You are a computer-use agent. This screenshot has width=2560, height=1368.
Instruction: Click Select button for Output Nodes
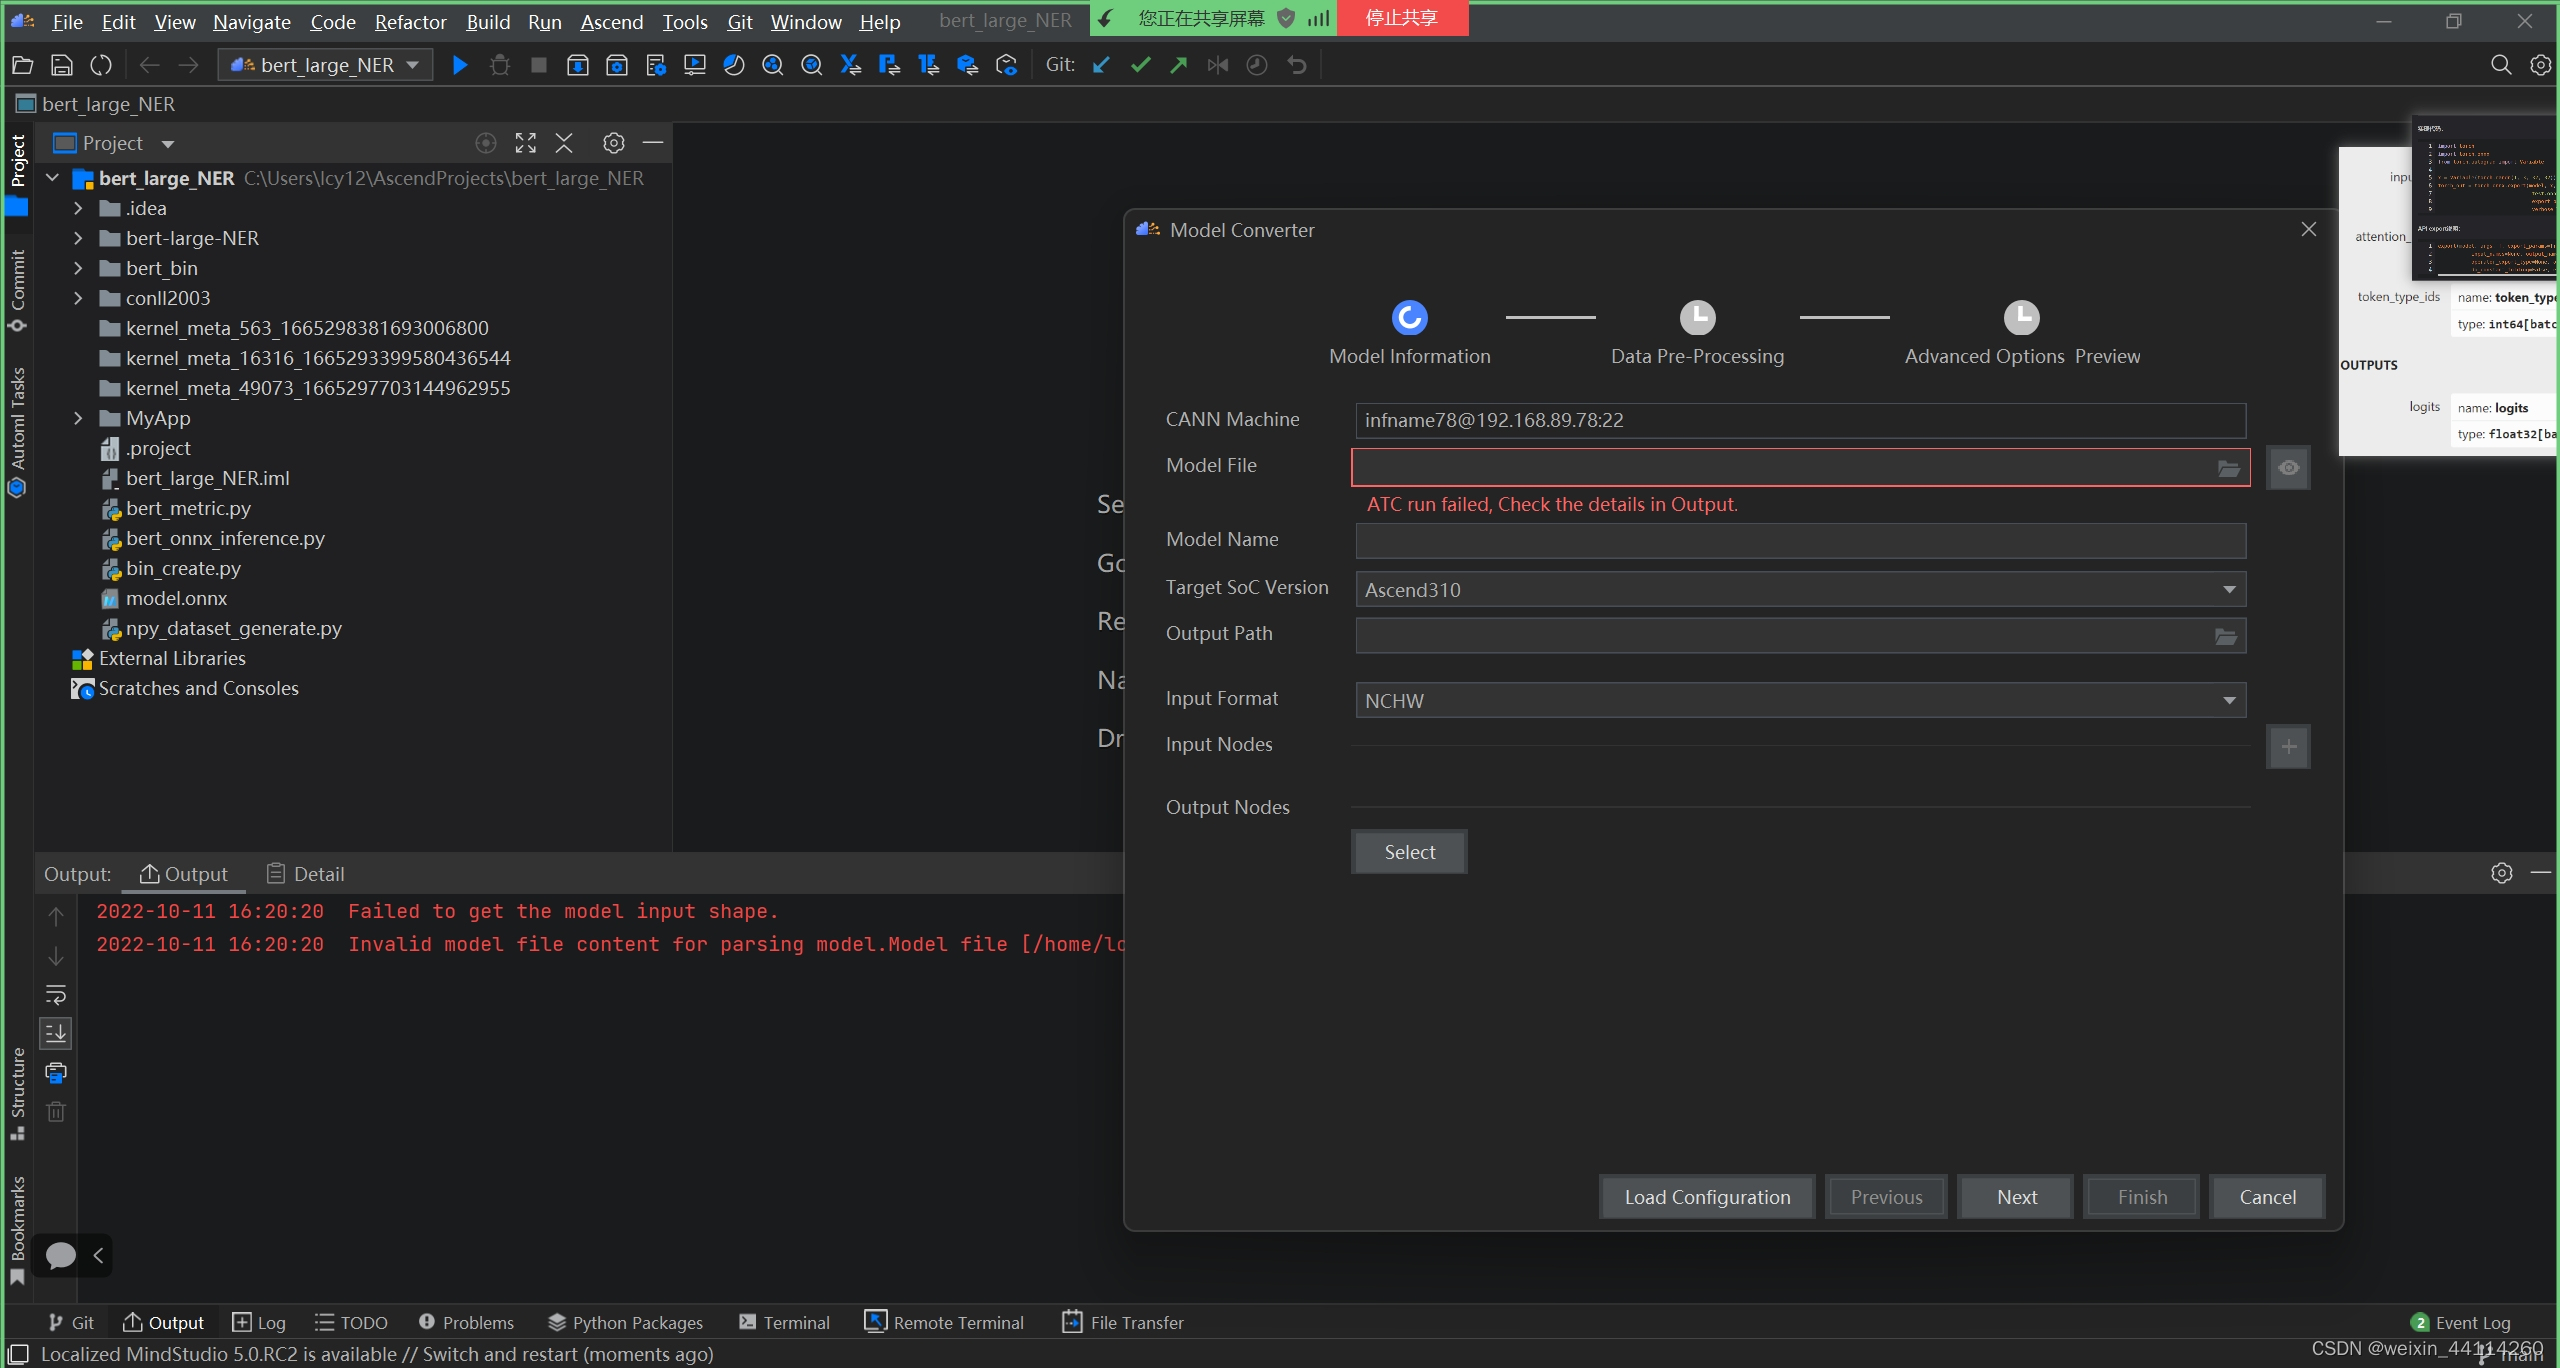click(1409, 852)
